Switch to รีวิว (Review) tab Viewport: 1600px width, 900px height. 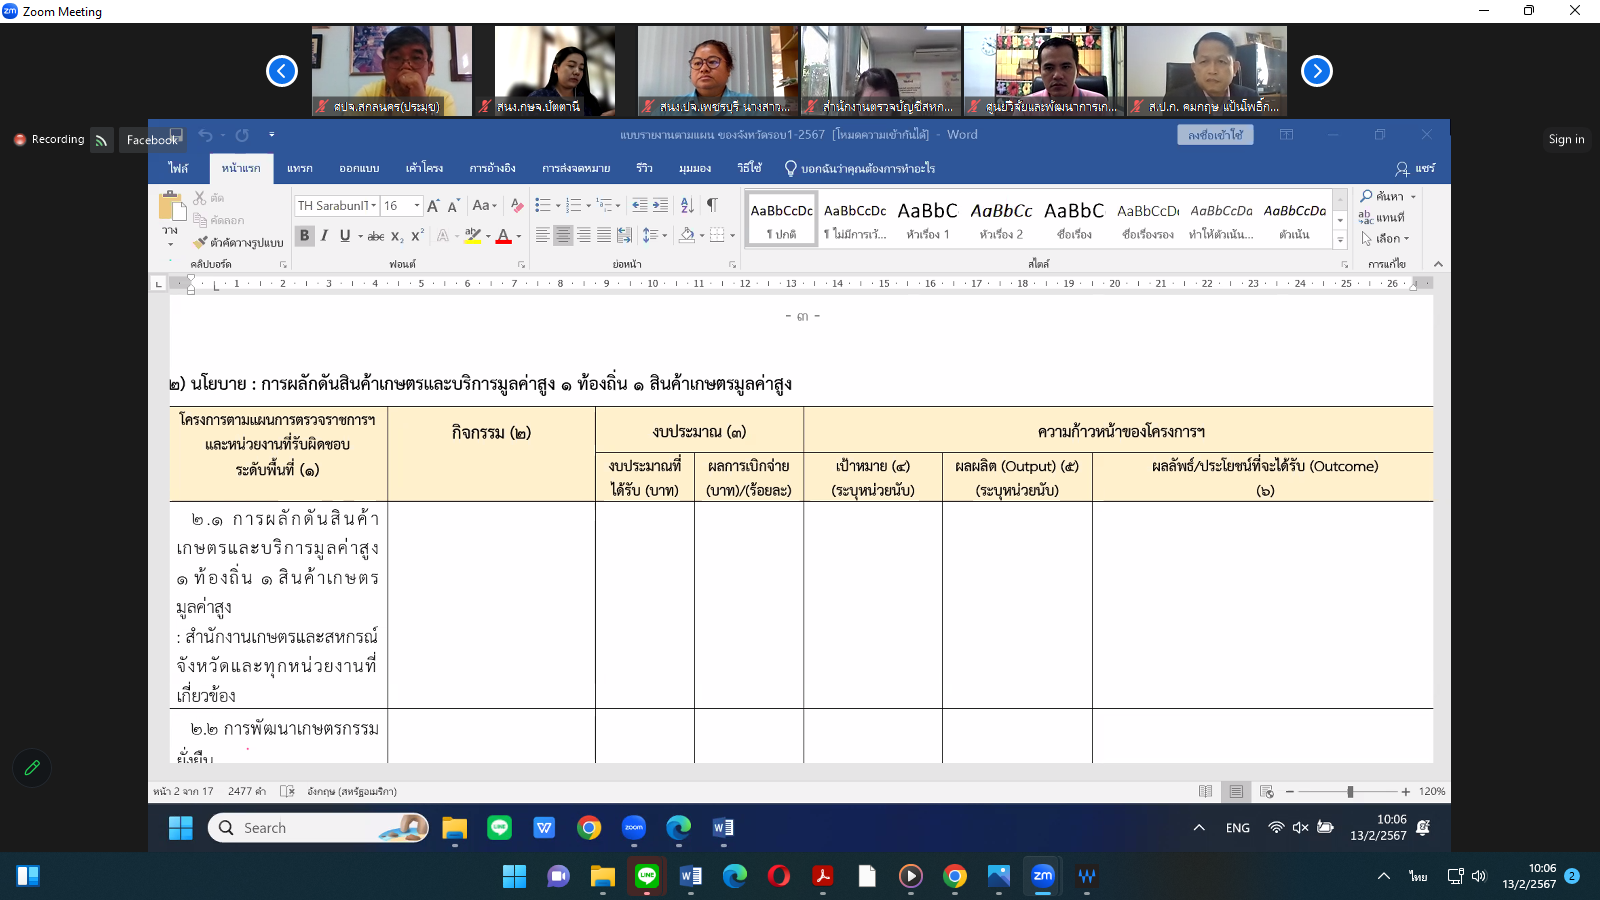pyautogui.click(x=644, y=168)
